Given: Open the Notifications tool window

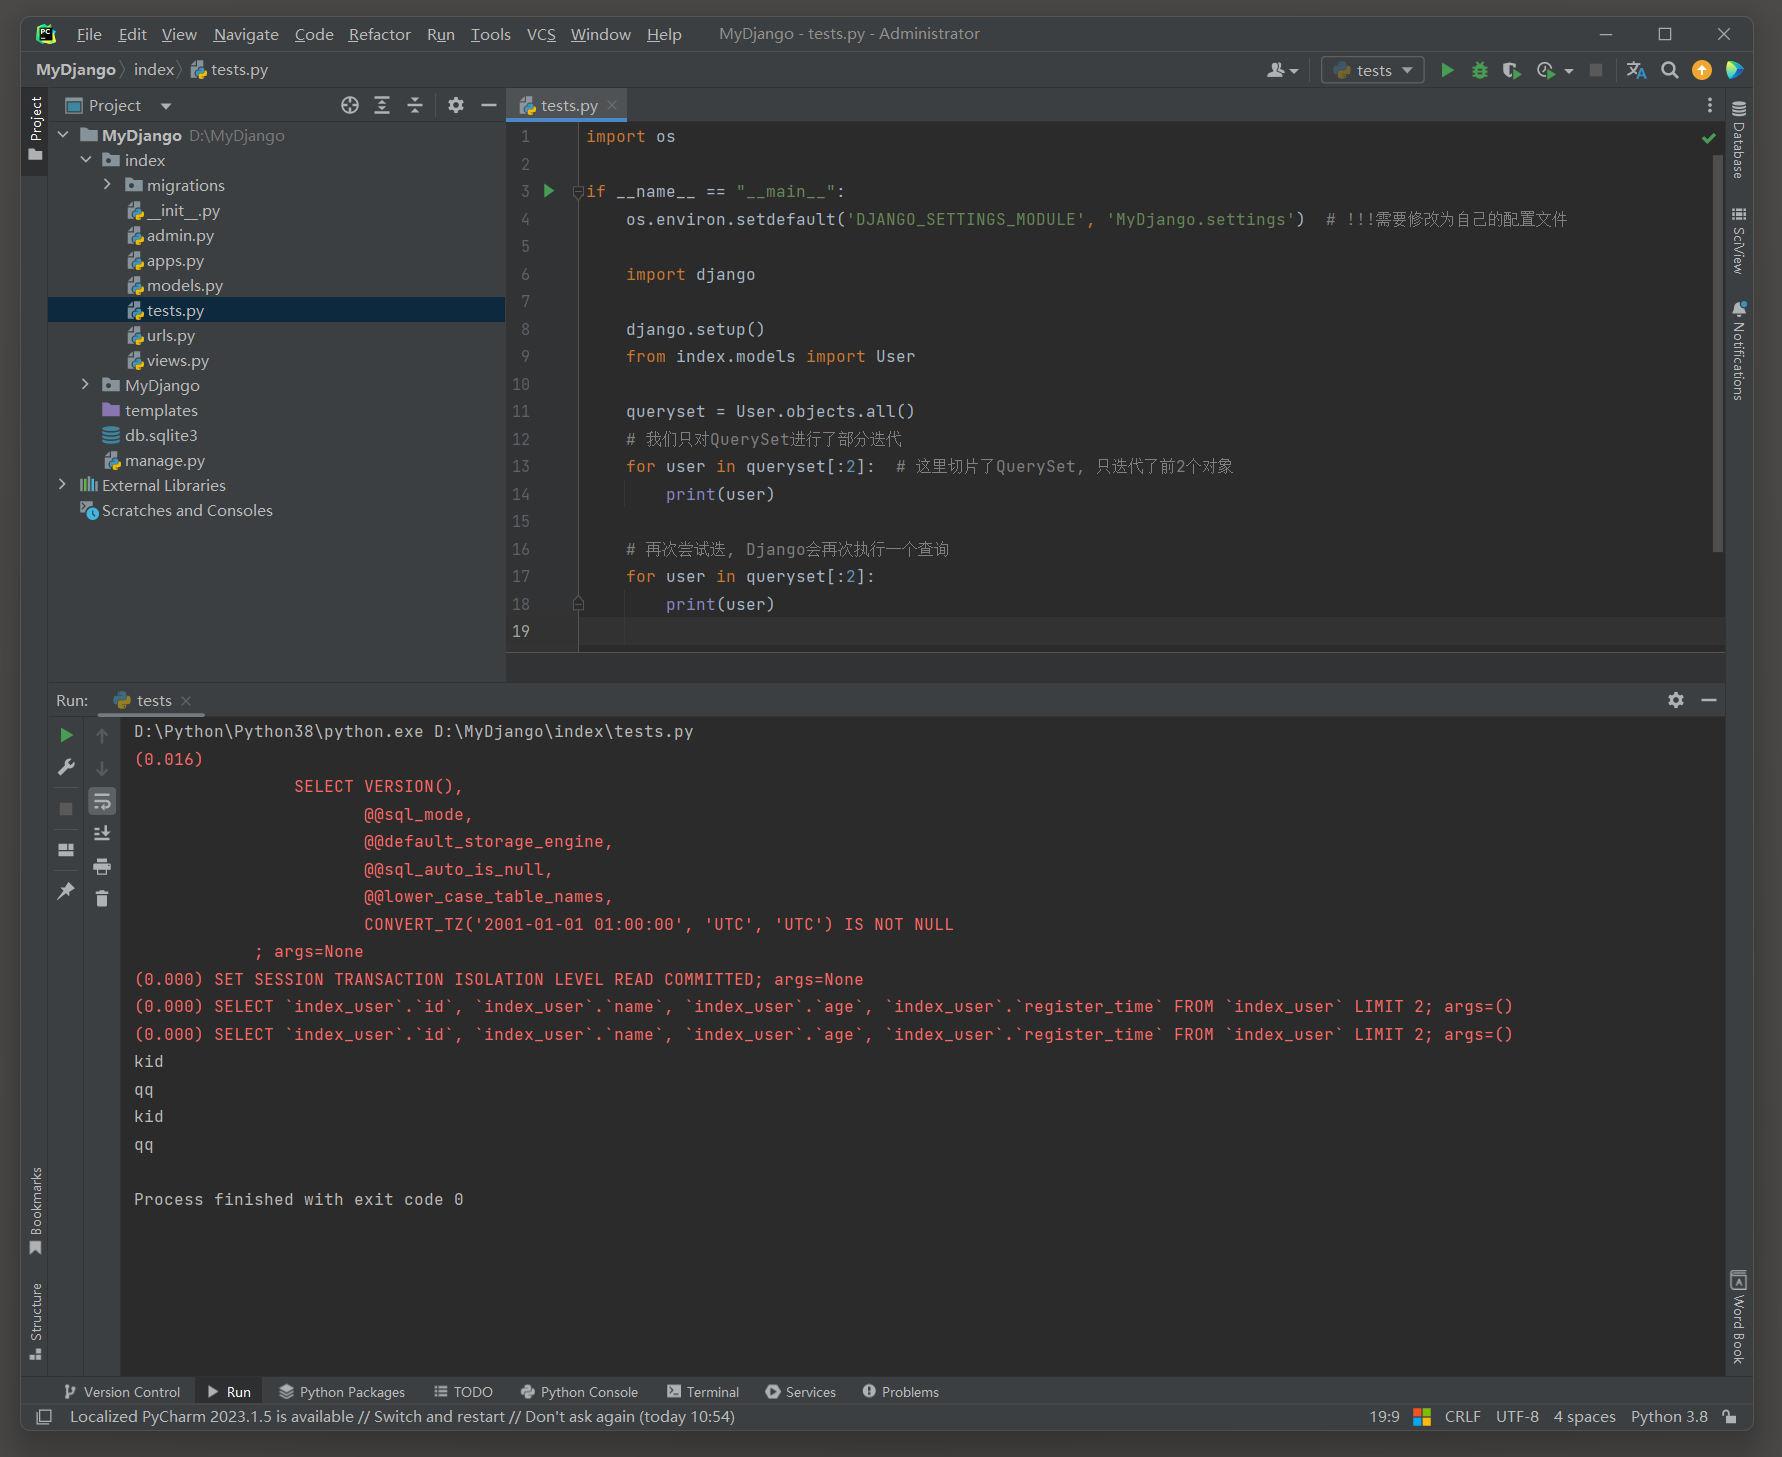Looking at the screenshot, I should coord(1739,350).
